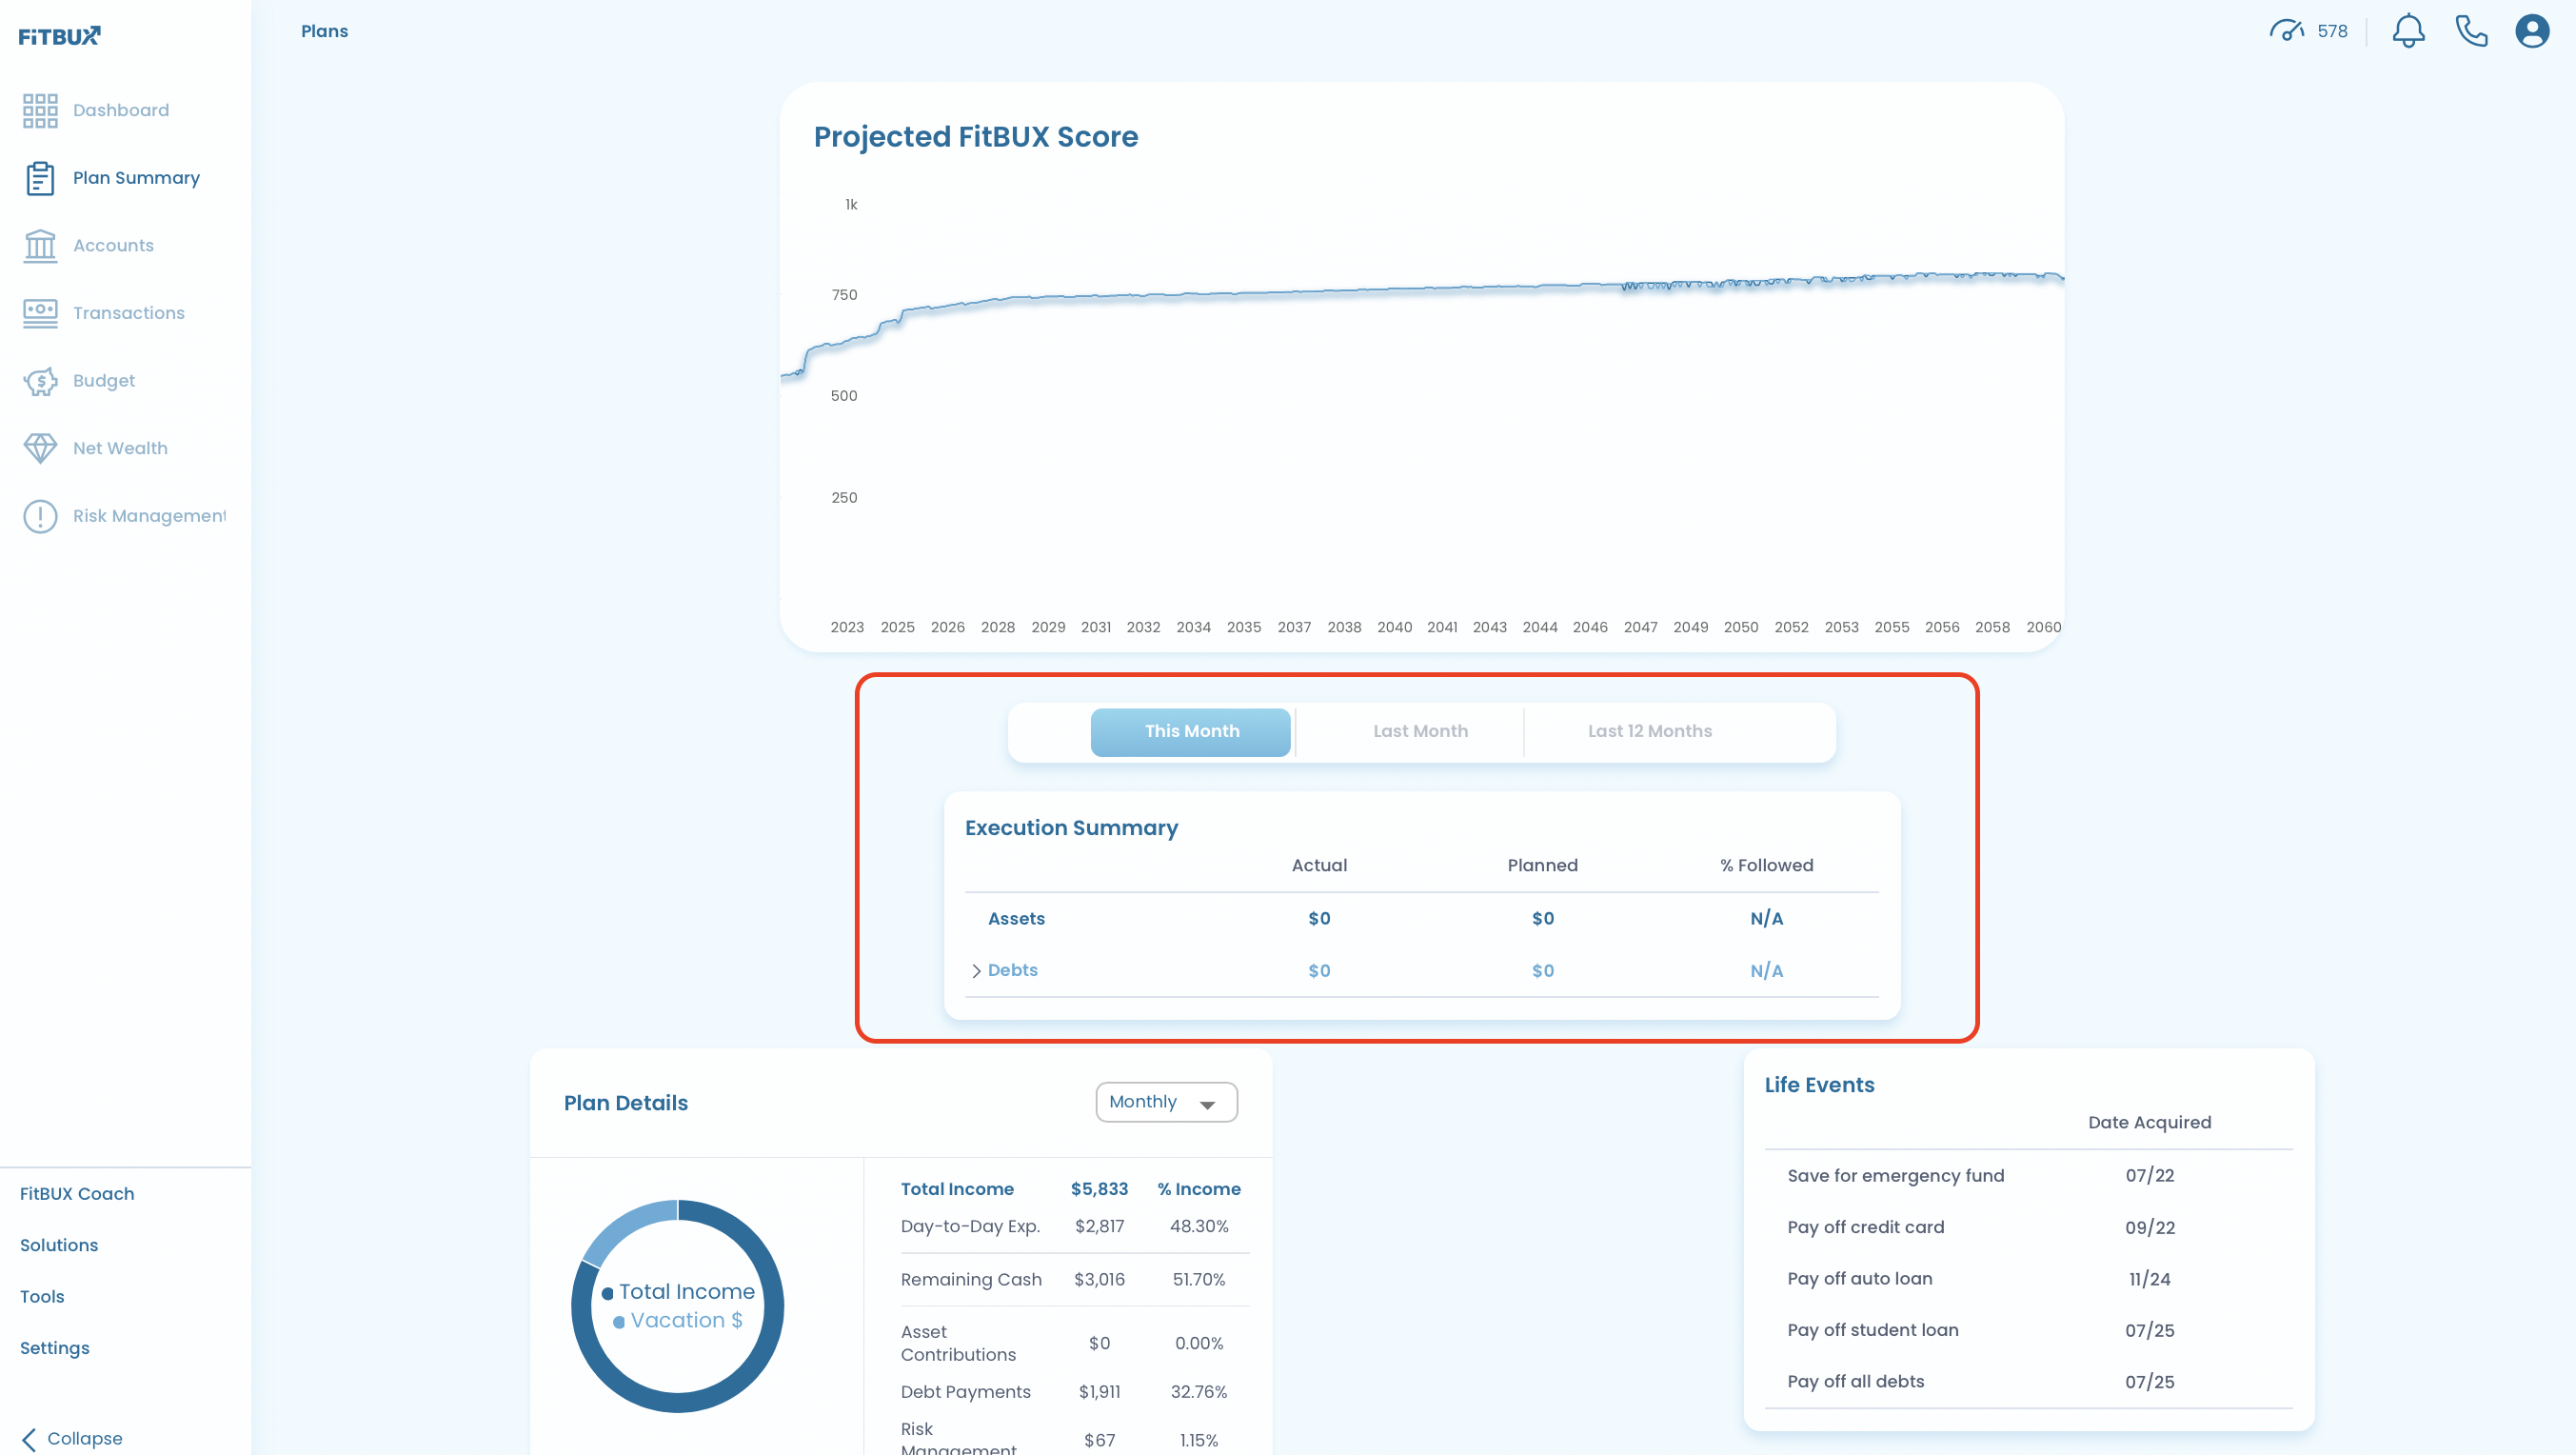Click the Actual column header
This screenshot has height=1455, width=2576.
(x=1319, y=866)
